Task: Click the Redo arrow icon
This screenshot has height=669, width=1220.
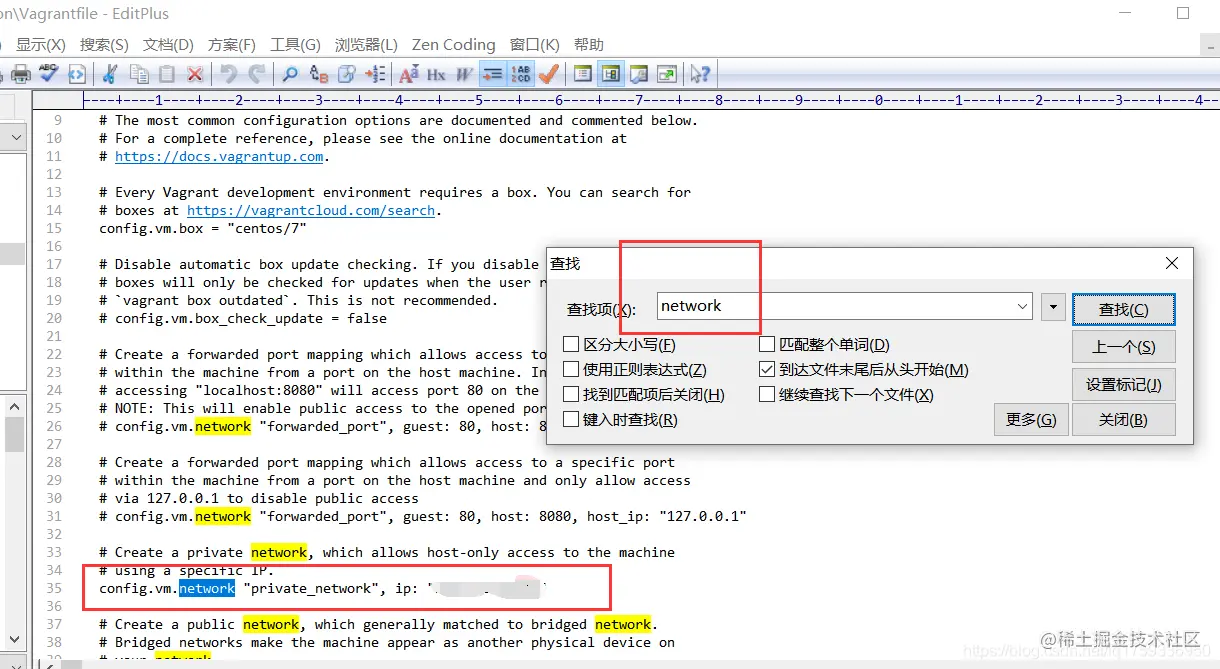Action: 257,74
